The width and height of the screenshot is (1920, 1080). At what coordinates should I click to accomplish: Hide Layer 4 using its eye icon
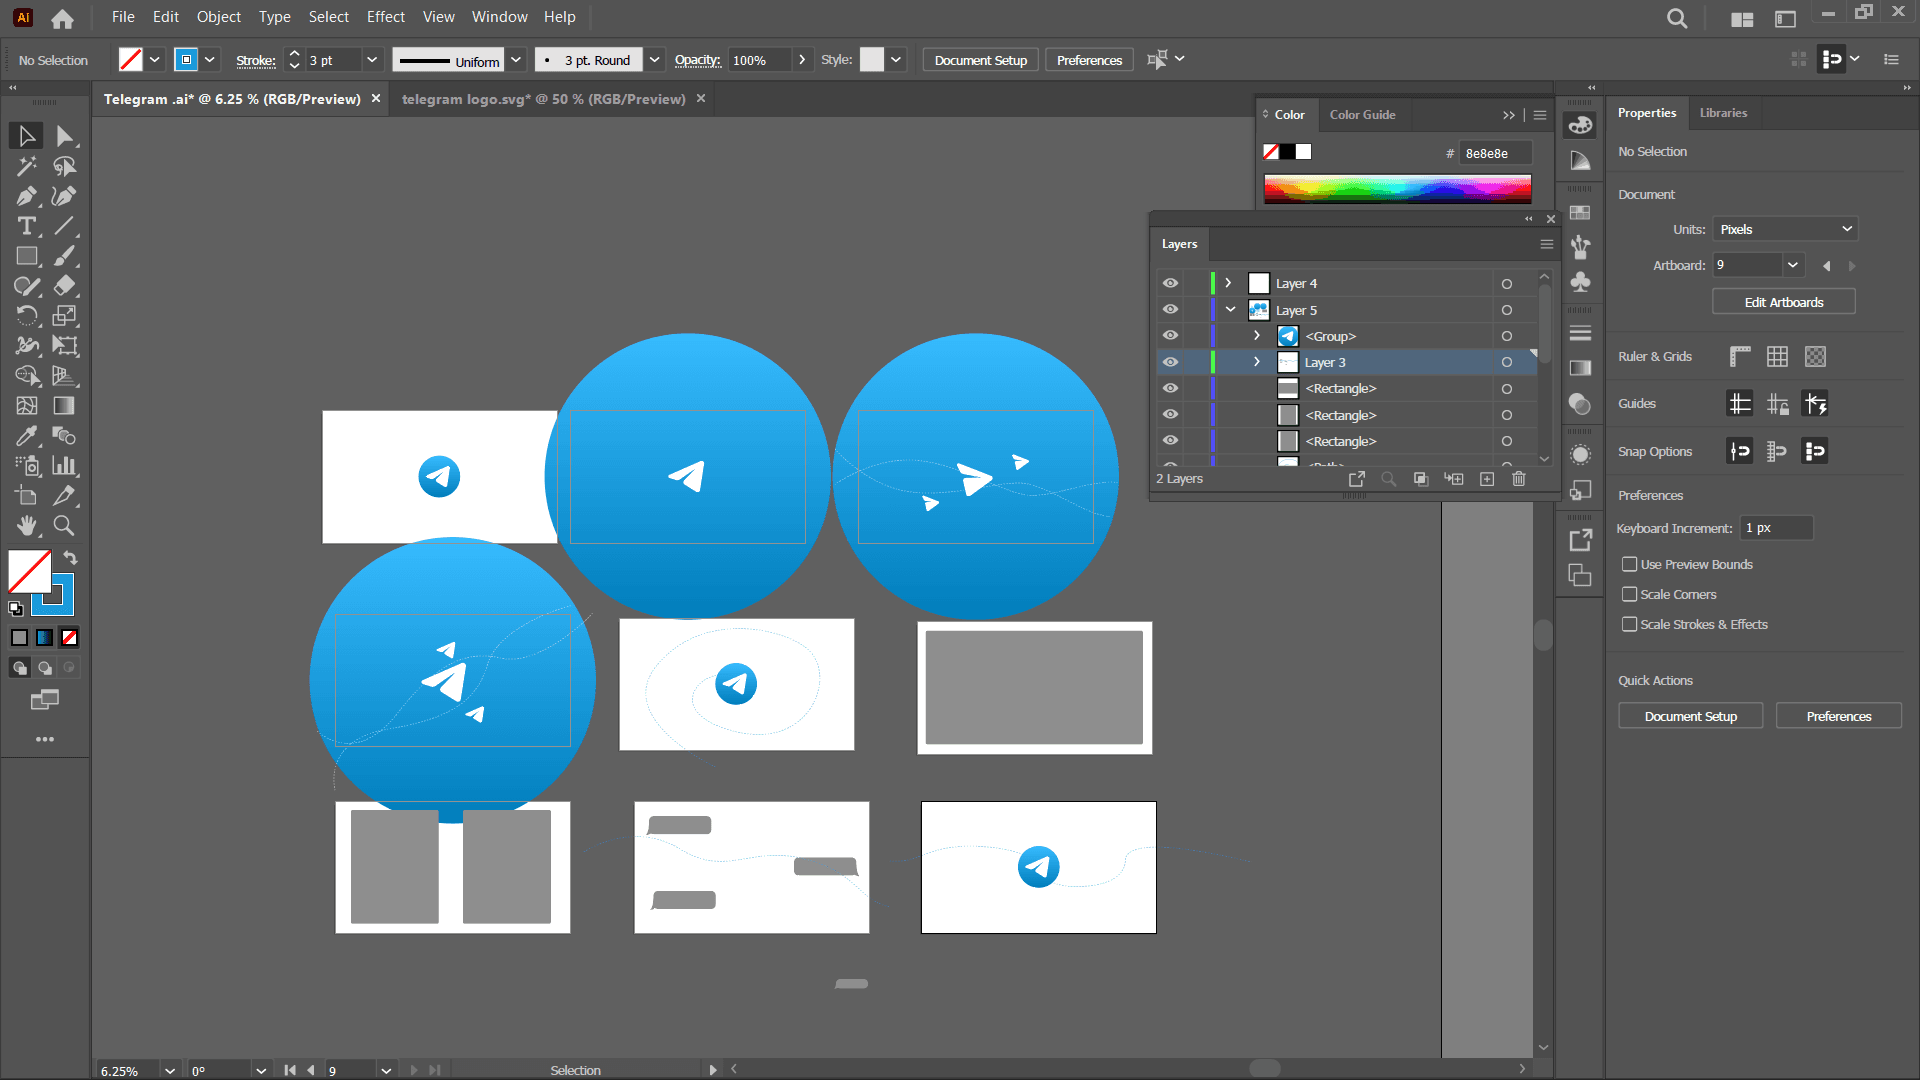1170,284
